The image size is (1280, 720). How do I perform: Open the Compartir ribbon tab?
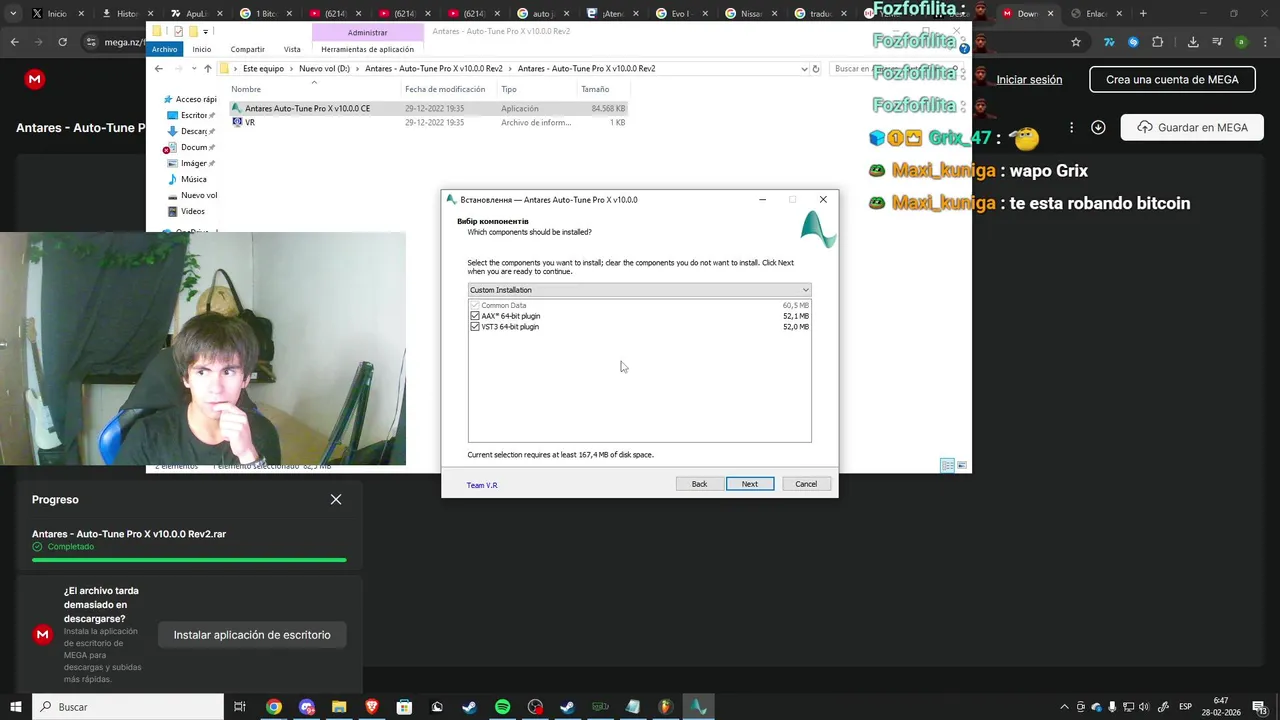point(248,49)
